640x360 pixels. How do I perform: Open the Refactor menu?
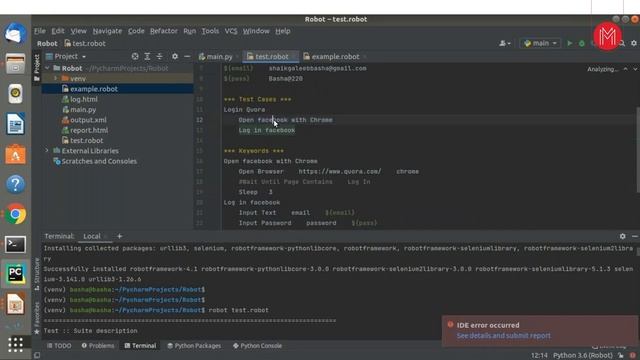(163, 31)
